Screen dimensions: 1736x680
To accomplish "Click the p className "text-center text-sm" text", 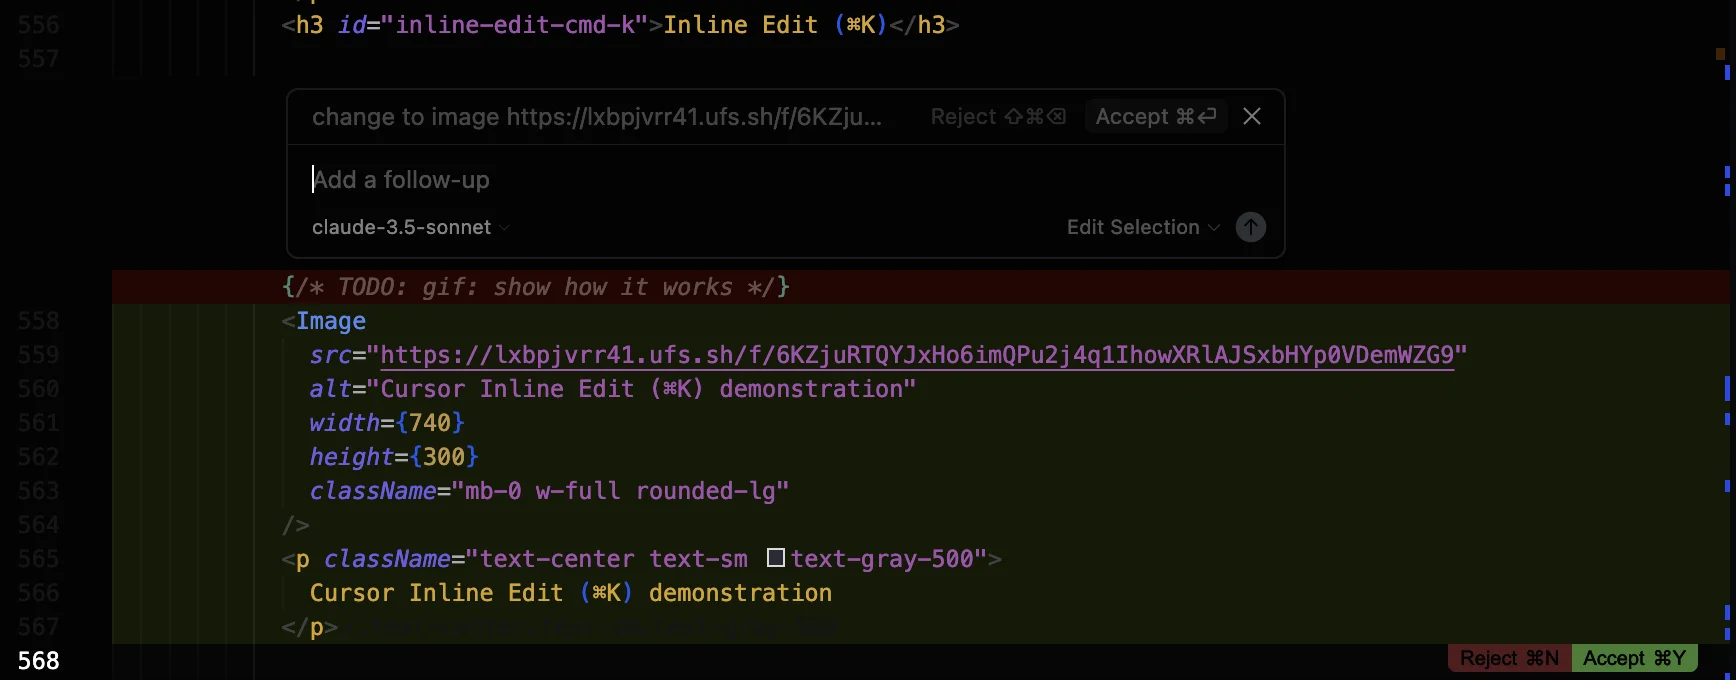I will tap(614, 559).
